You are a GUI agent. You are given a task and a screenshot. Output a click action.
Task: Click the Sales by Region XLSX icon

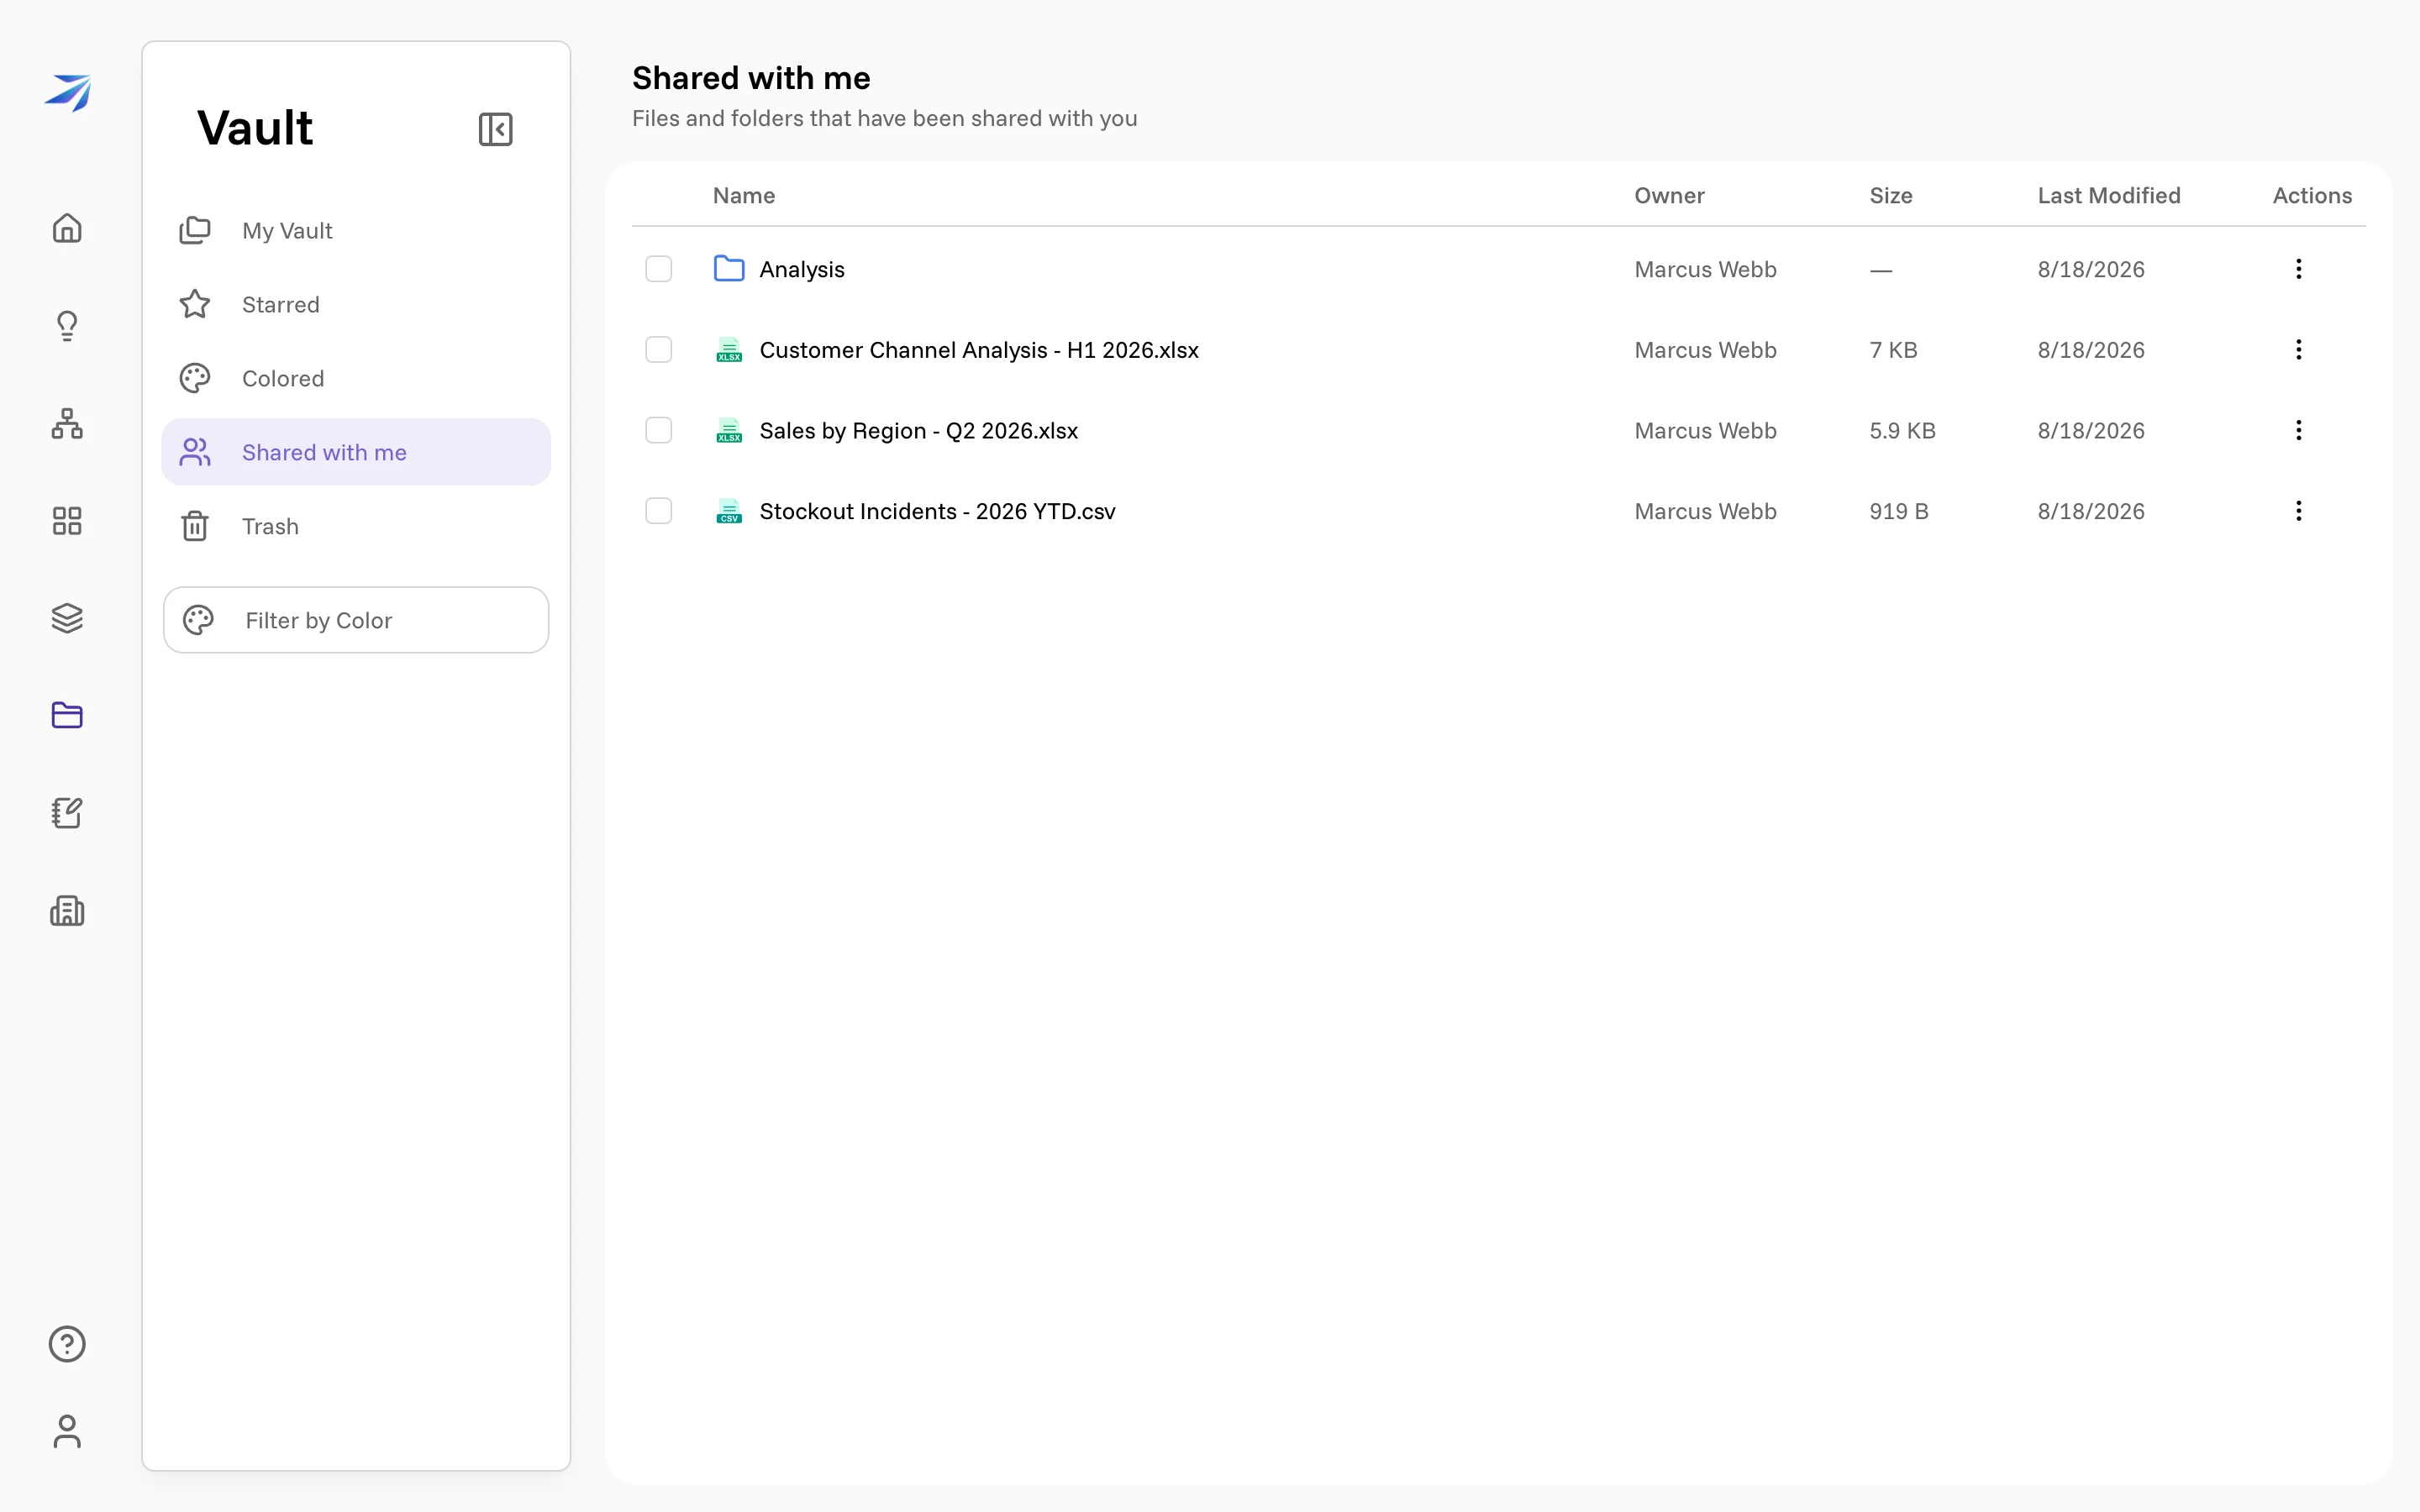pos(729,430)
